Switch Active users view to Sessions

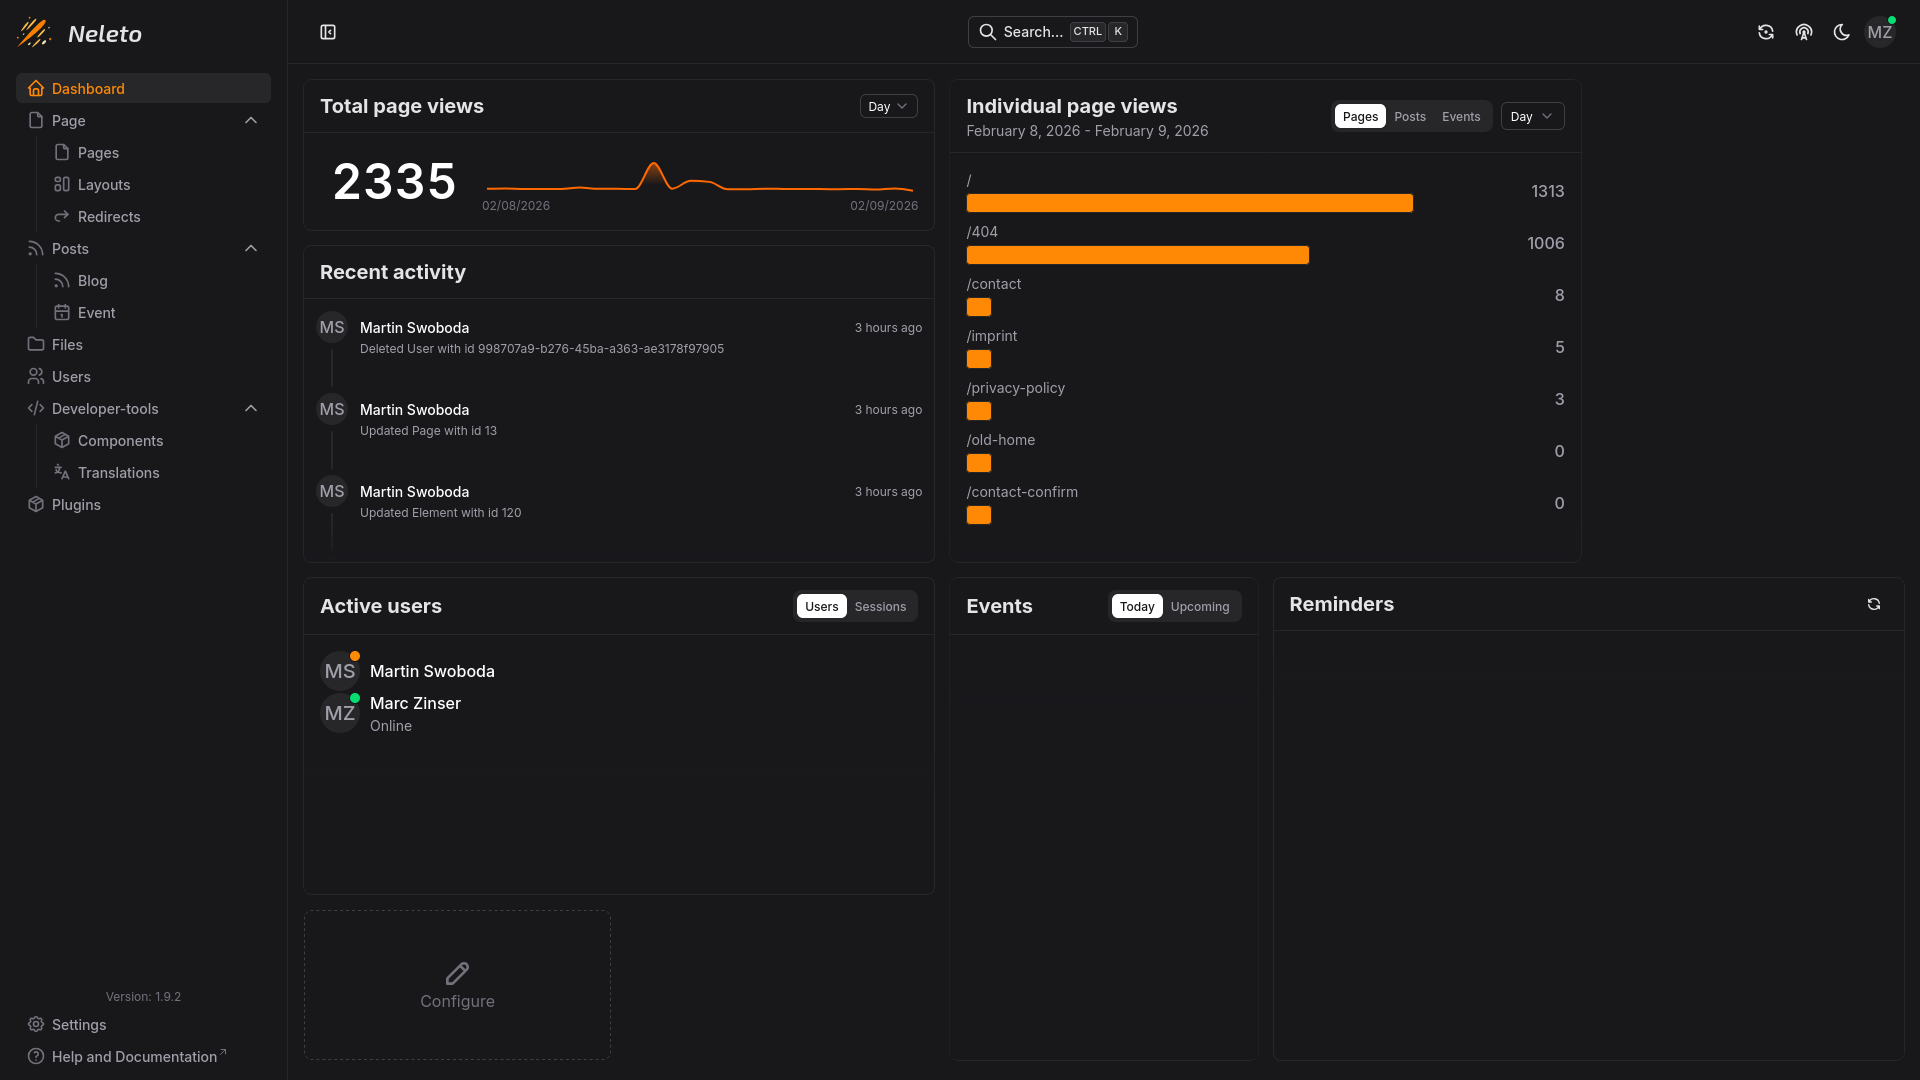pyautogui.click(x=879, y=606)
